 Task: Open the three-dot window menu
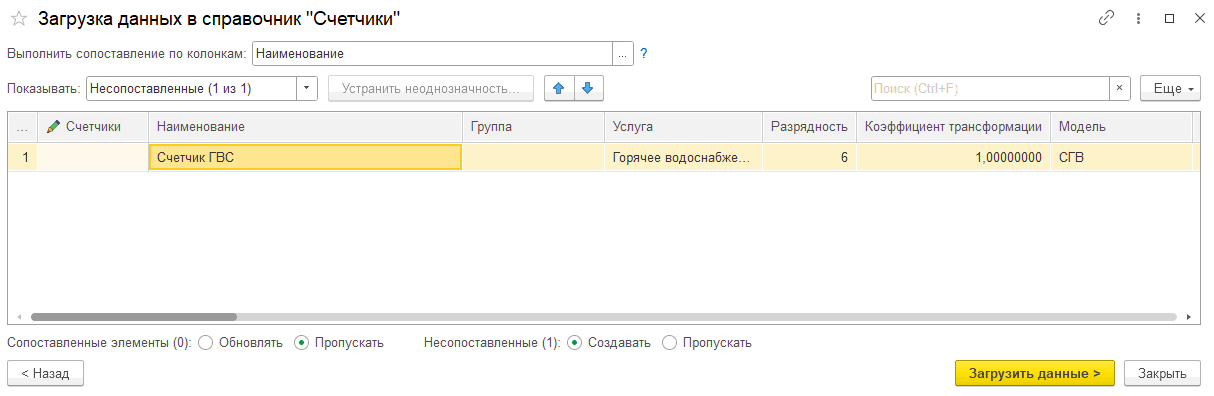pos(1138,18)
